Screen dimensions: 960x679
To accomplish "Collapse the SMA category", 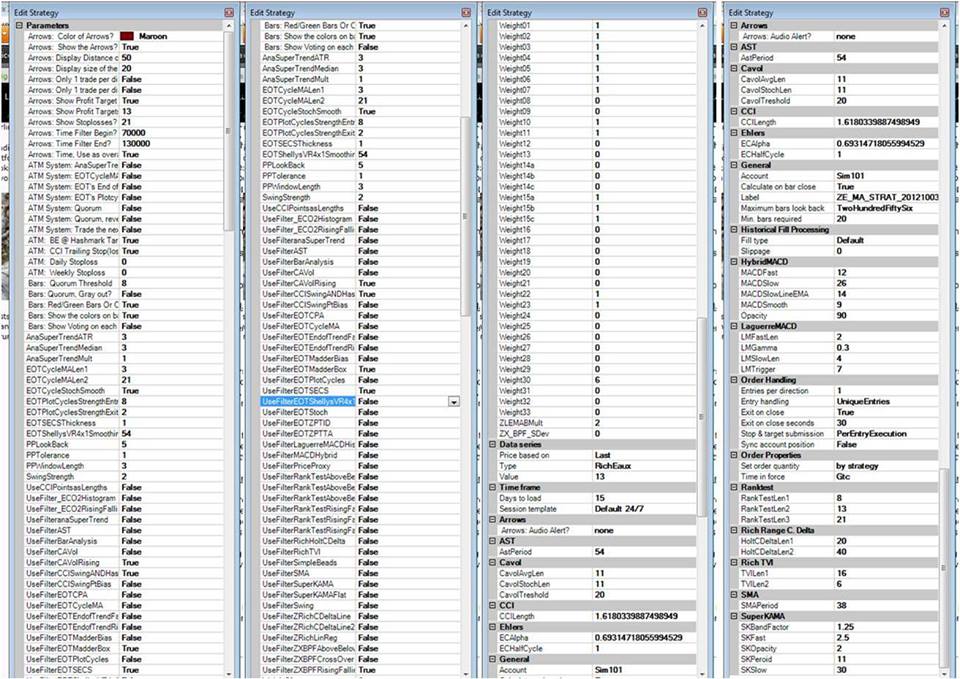I will (x=734, y=595).
